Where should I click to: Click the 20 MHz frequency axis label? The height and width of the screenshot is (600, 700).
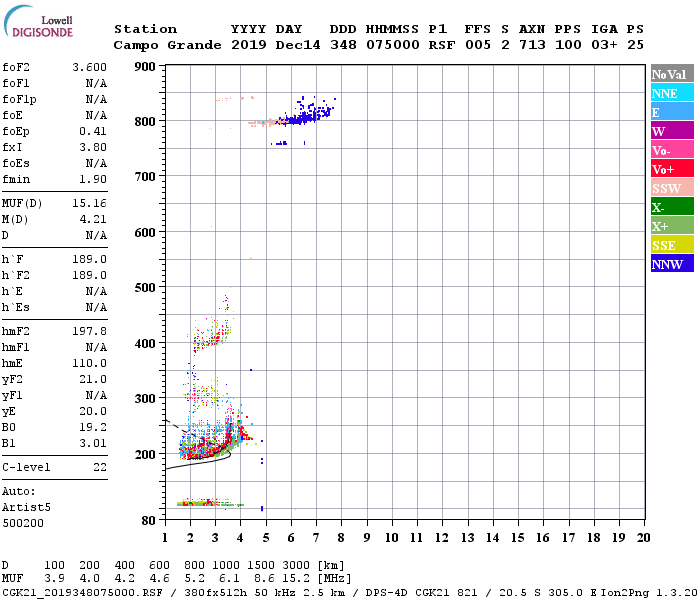coord(643,538)
